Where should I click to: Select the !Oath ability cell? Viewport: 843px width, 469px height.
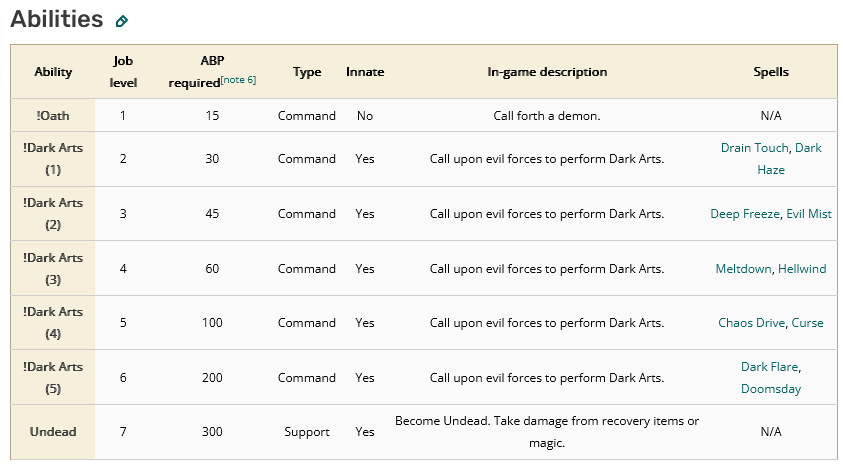point(53,116)
